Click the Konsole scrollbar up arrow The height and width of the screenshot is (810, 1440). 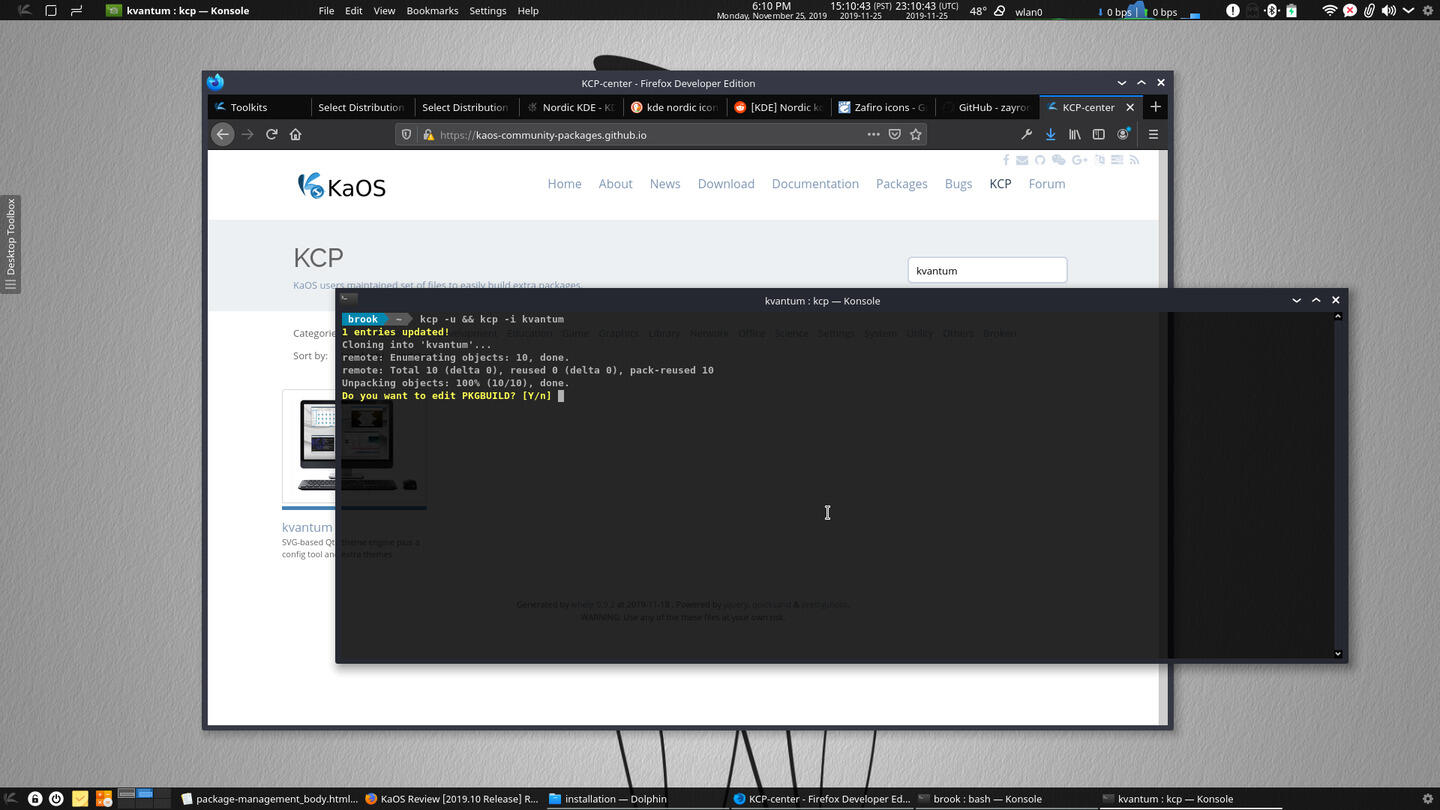1338,317
